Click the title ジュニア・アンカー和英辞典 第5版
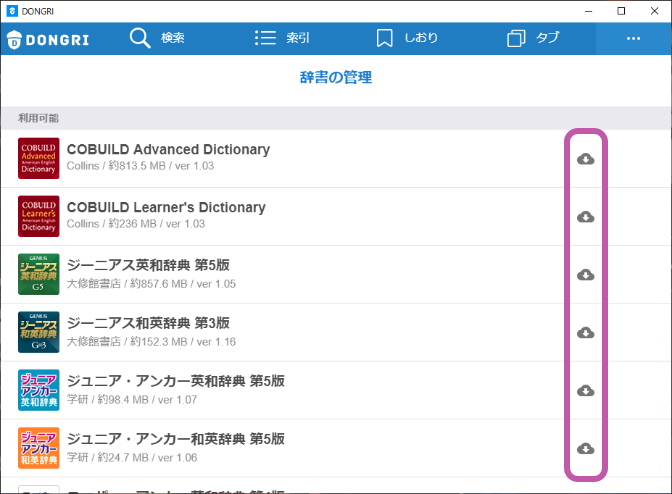 (176, 439)
